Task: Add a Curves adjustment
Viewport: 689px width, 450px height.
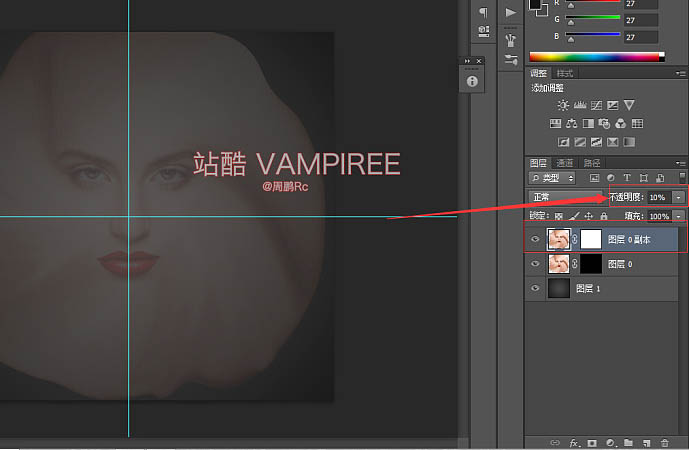Action: pos(596,105)
